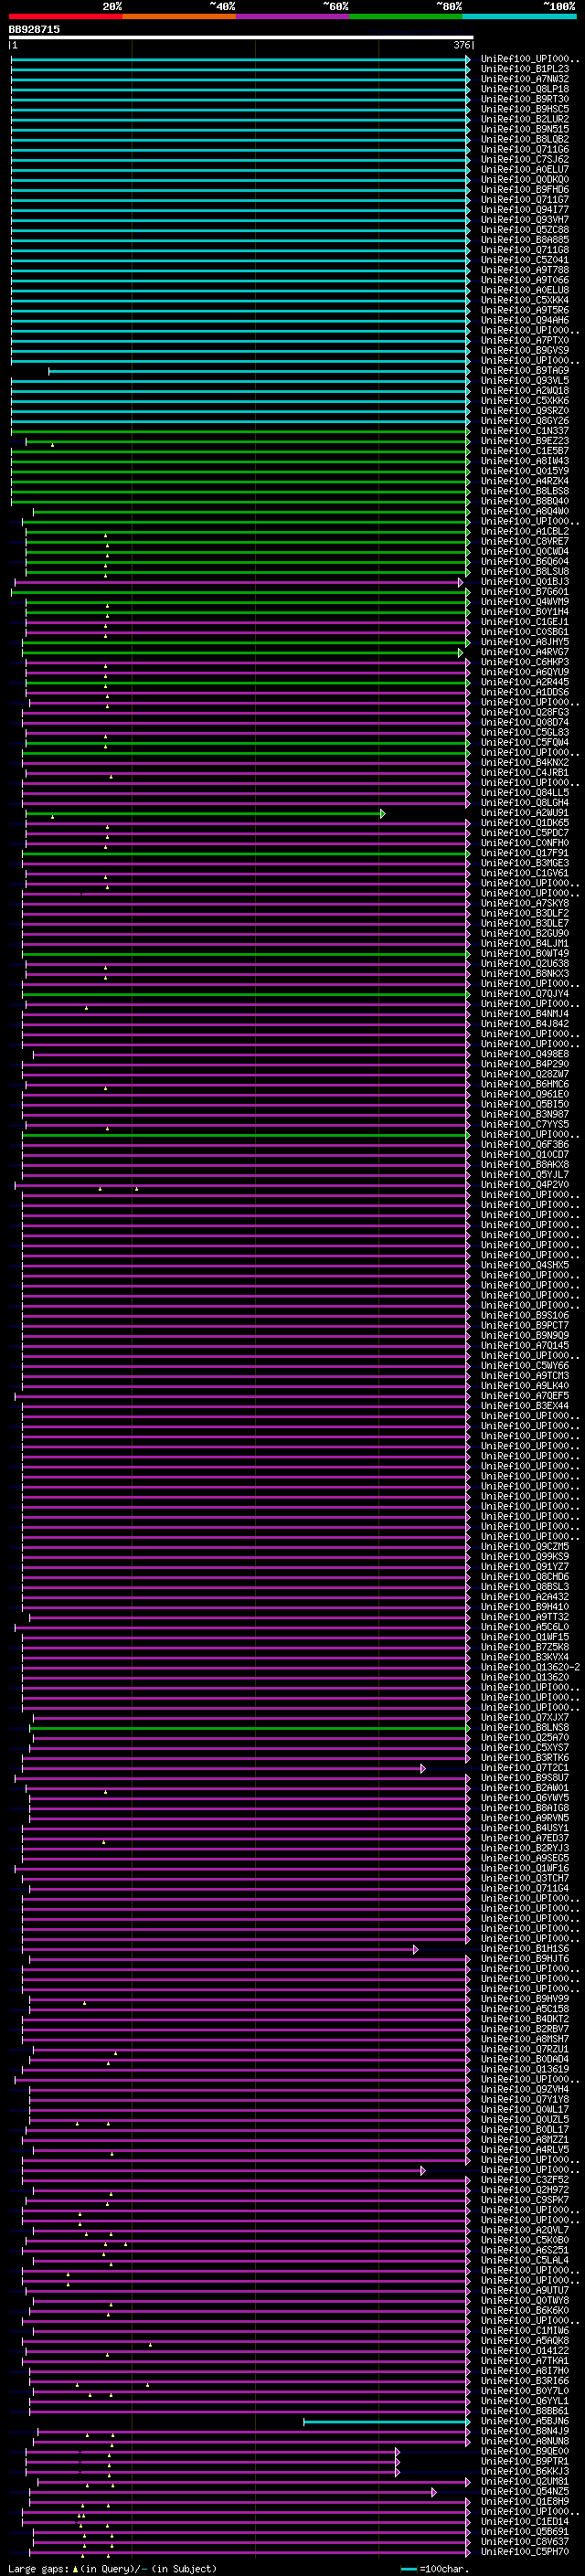Click the purple arrowhead of Q54NZ5 alignment
Viewport: 585px width, 2576px height.
click(x=433, y=2492)
